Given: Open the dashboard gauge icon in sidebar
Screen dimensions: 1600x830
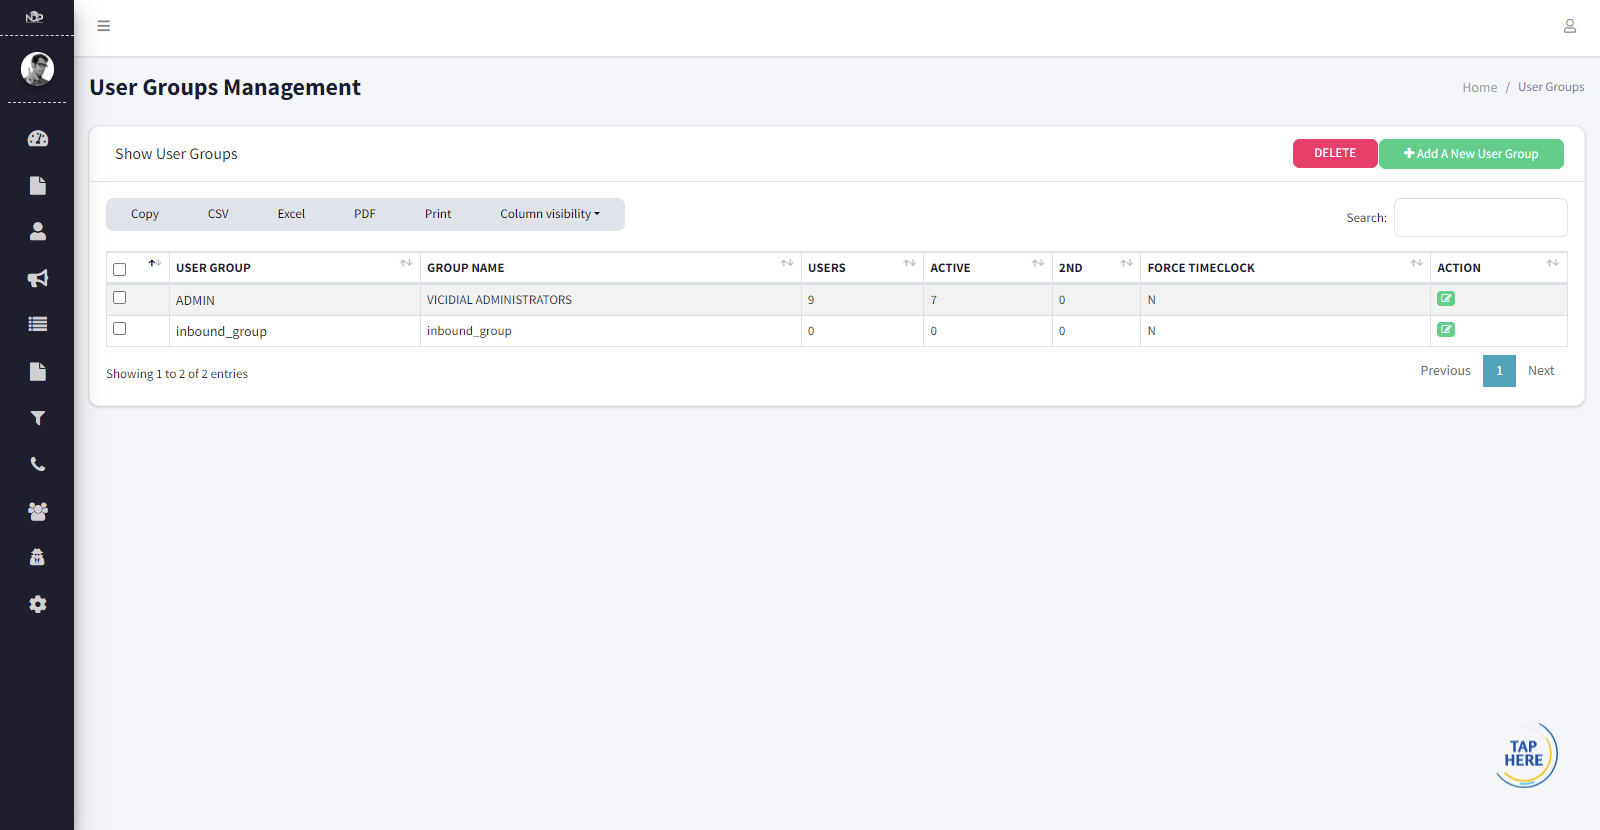Looking at the screenshot, I should click(38, 139).
